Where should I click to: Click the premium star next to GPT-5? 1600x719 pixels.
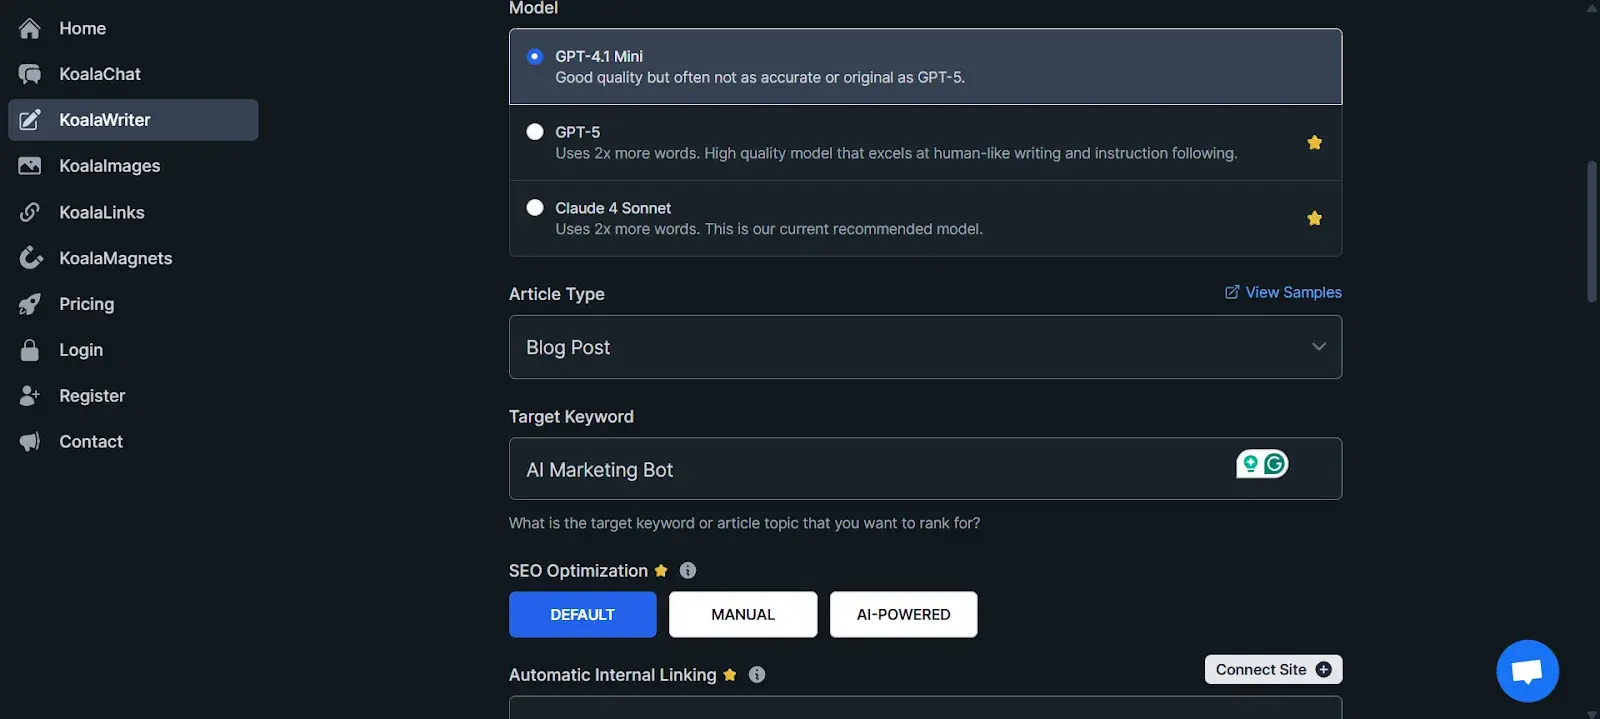click(1314, 143)
